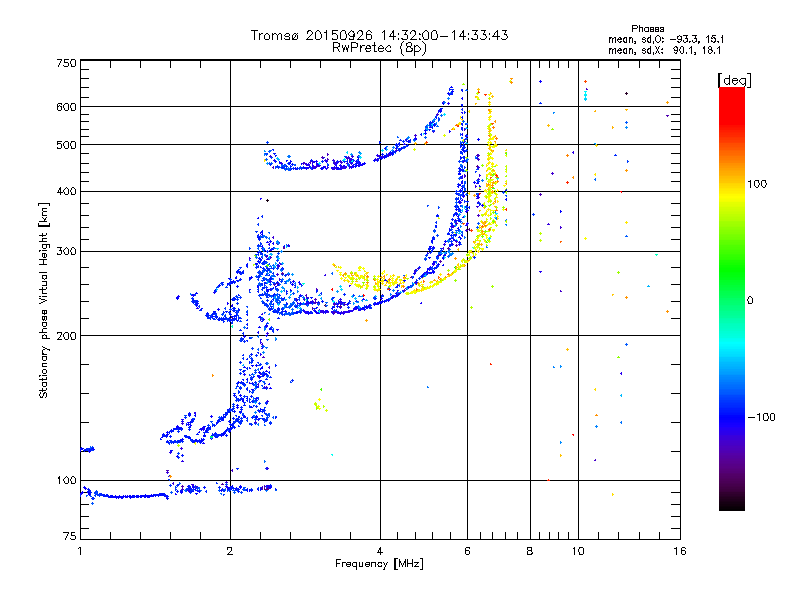Image resolution: width=800 pixels, height=600 pixels.
Task: Select the 'mean, sd,X: 90.1, 18.1' line
Action: 664,50
